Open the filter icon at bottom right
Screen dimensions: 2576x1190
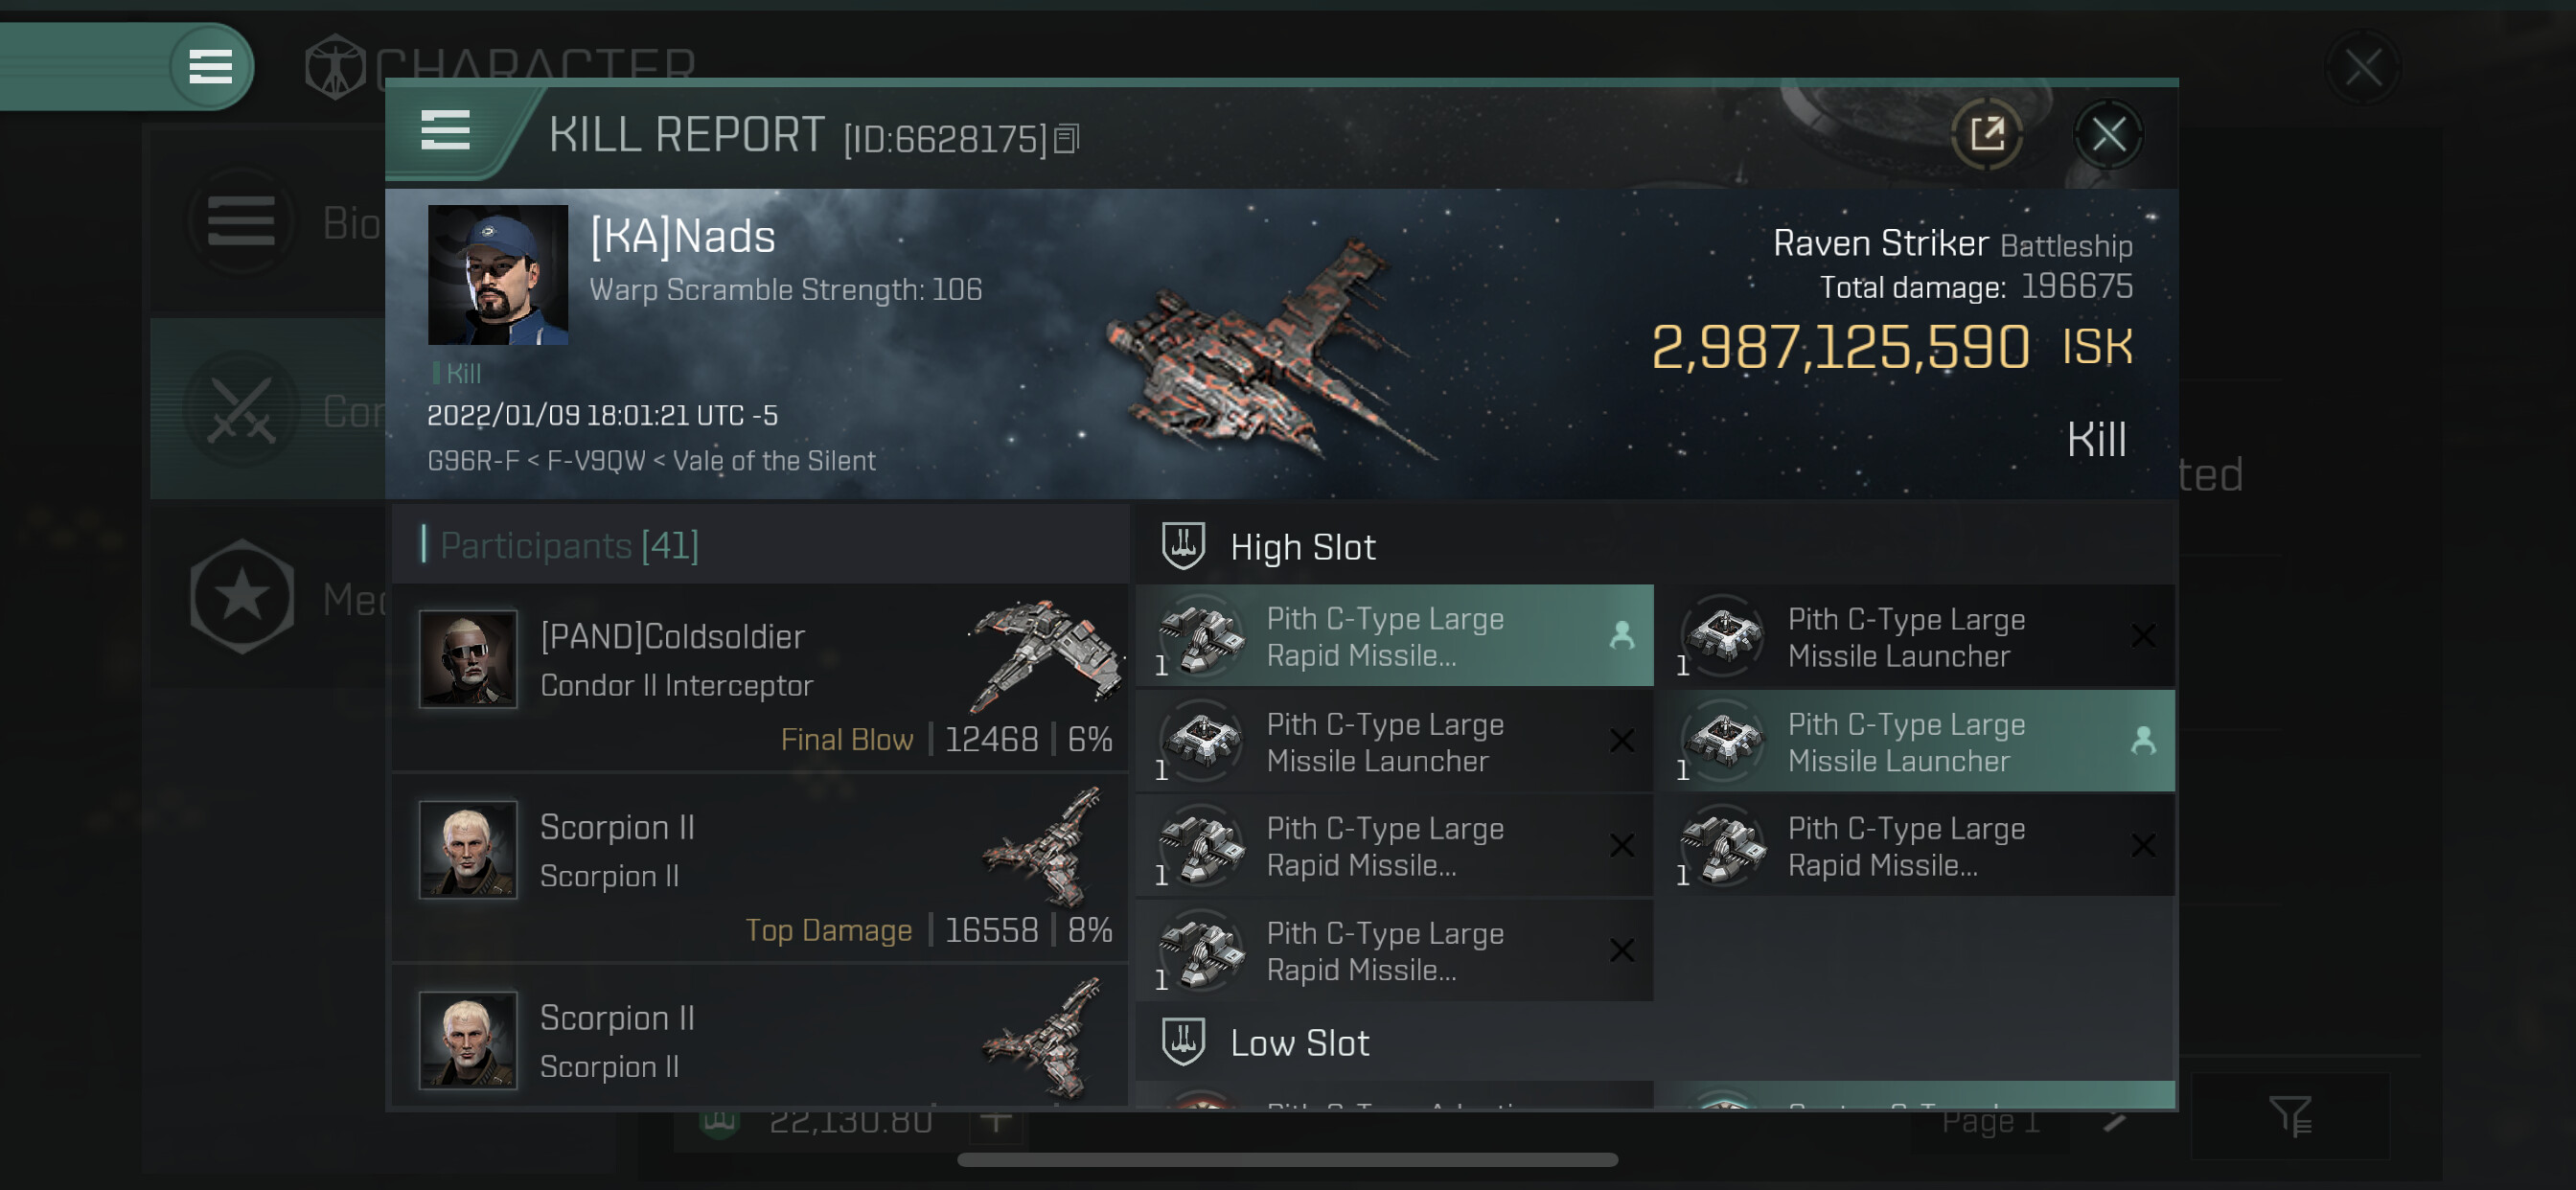click(2289, 1115)
